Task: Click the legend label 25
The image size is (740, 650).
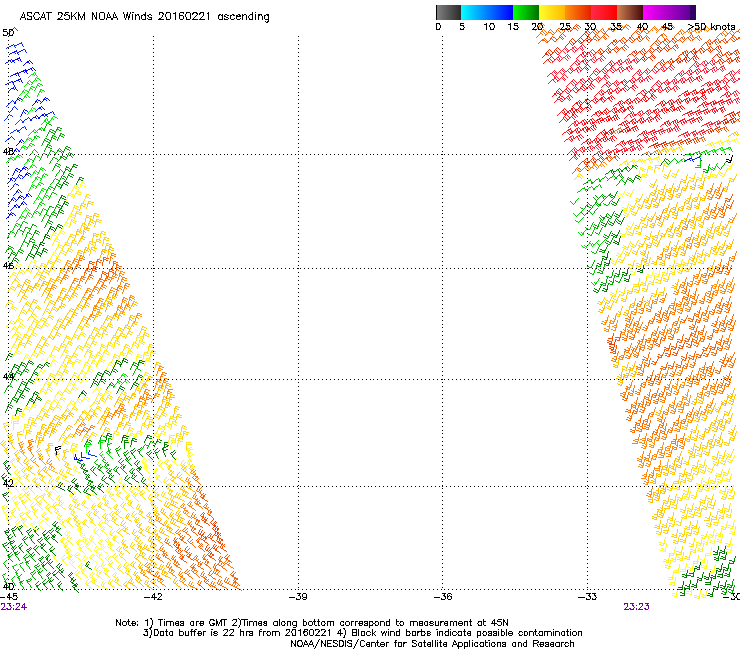Action: click(x=565, y=27)
